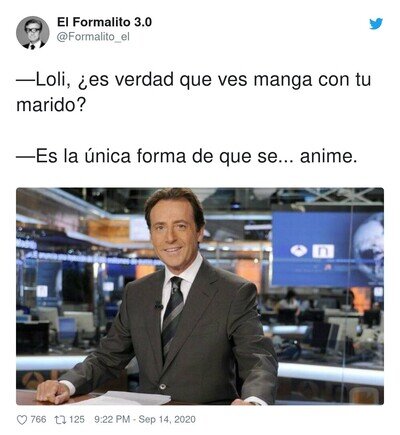Viewport: 400px width, 435px height.
Task: Click the tweet line starting '—Loli, ¿es verdad'
Action: (193, 92)
